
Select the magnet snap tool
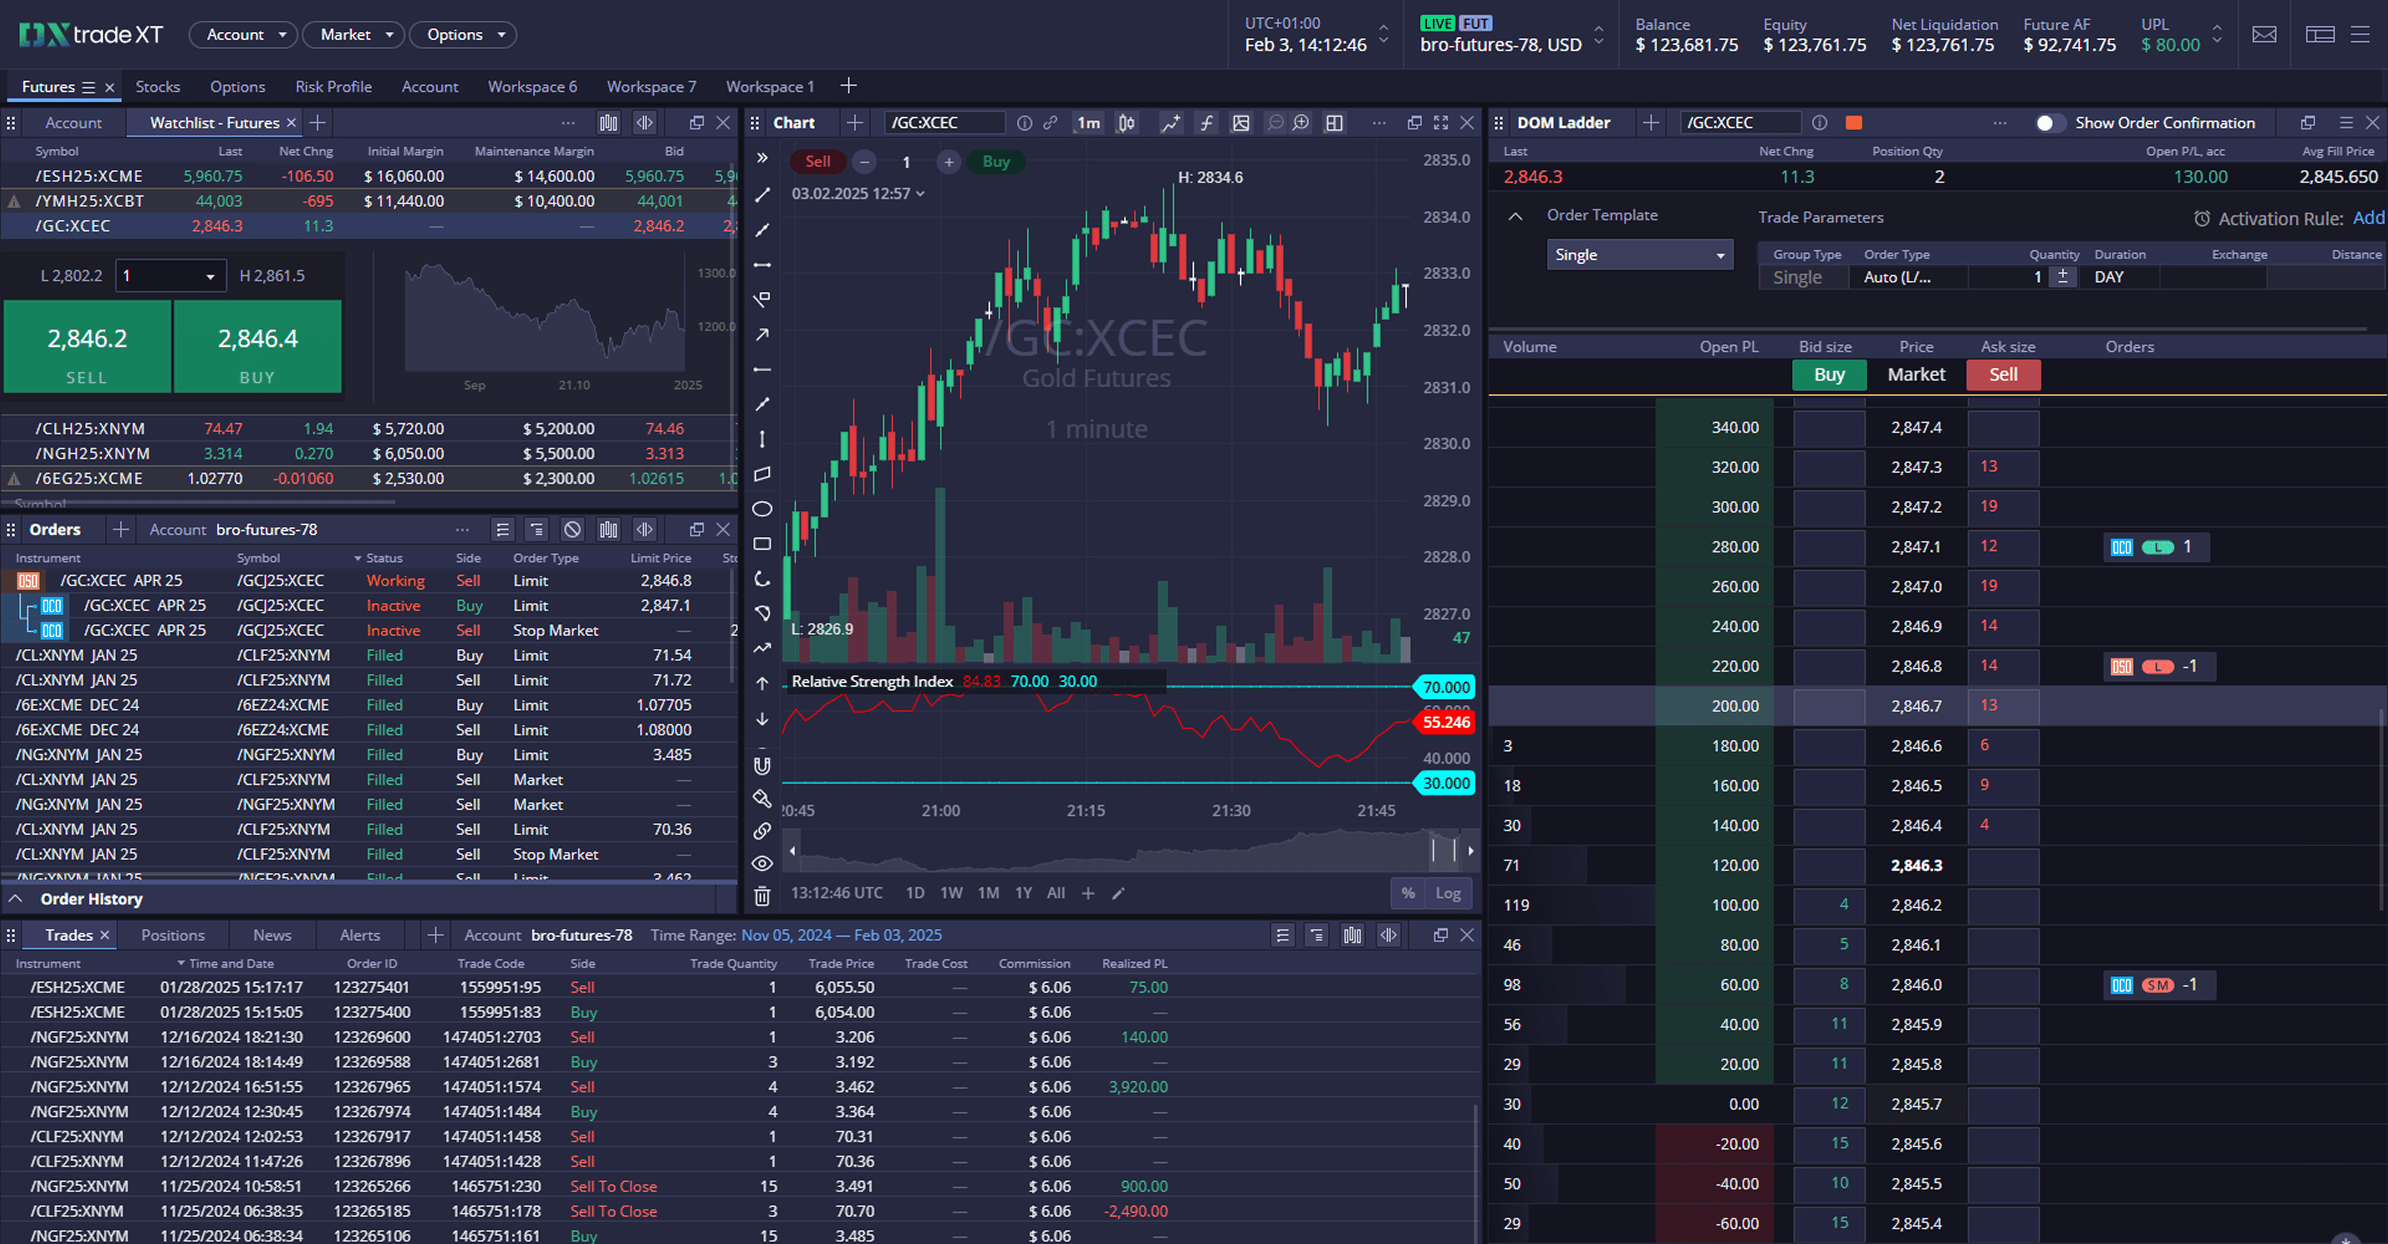click(x=762, y=766)
